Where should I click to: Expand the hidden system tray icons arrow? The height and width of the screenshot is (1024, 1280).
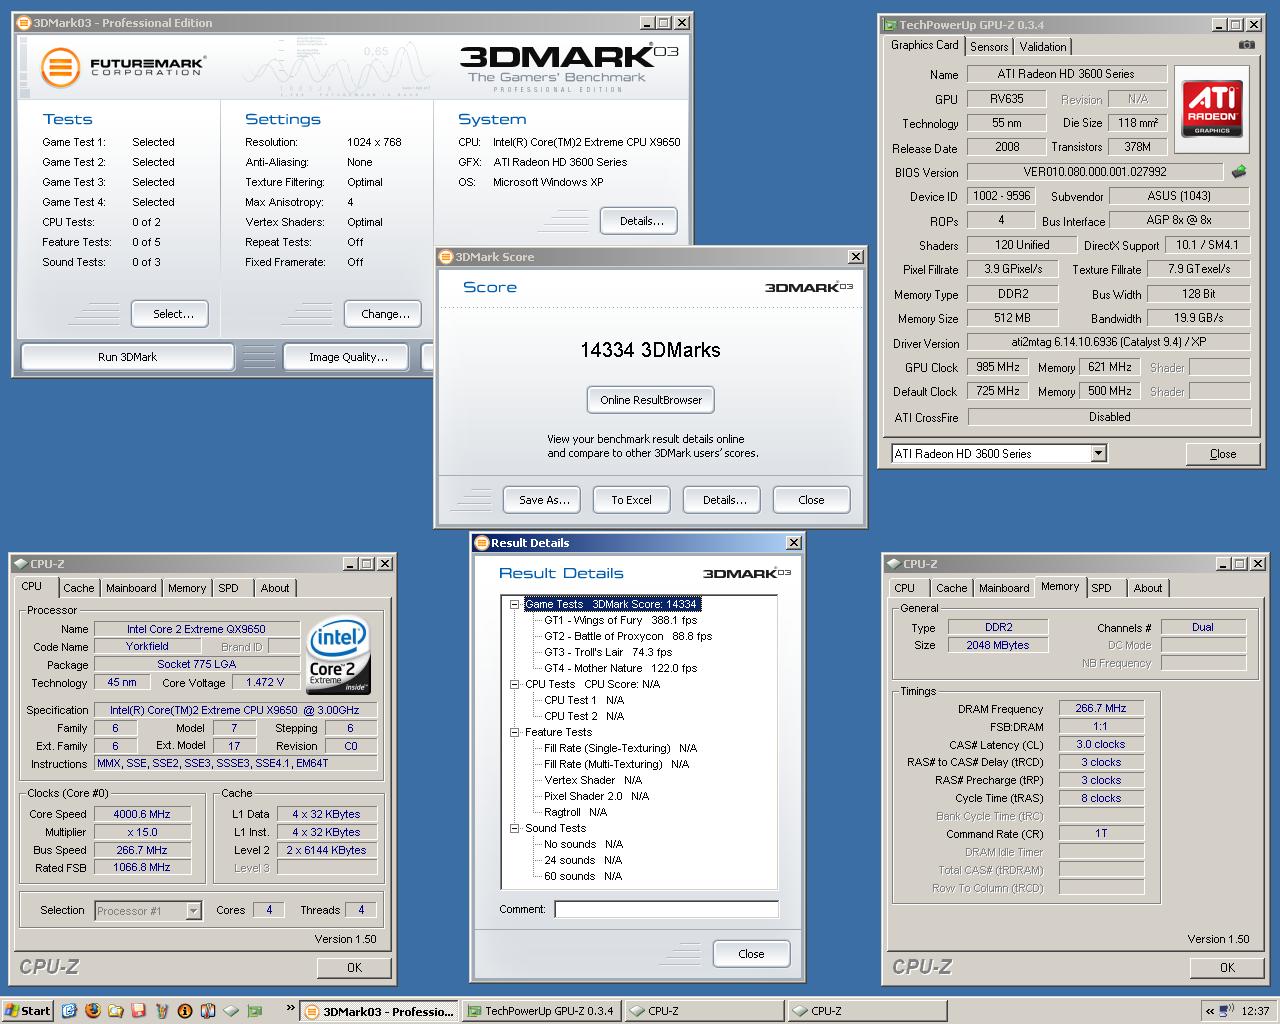pos(1210,1011)
